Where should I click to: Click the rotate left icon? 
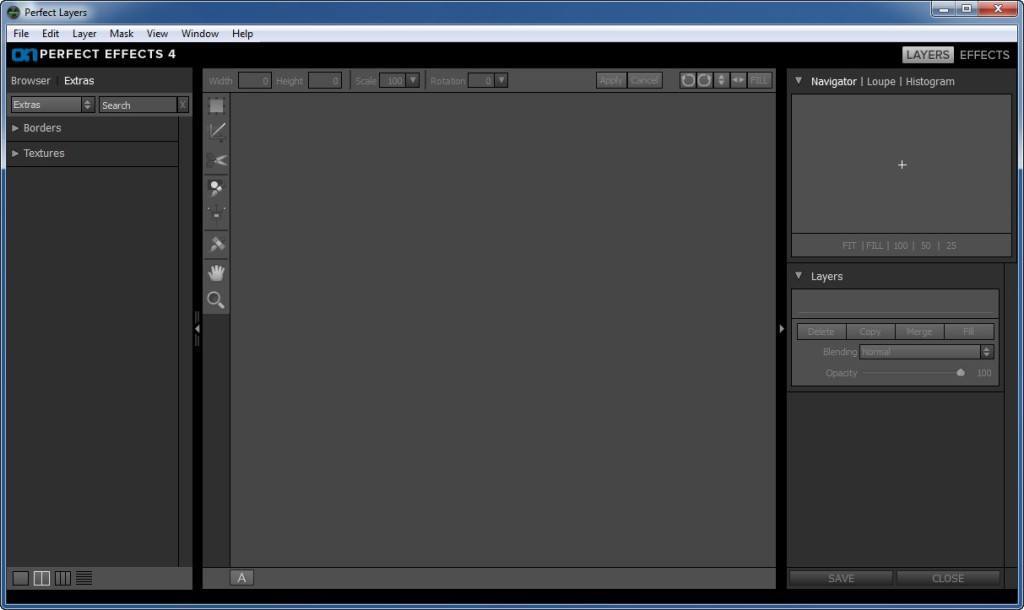pos(688,80)
